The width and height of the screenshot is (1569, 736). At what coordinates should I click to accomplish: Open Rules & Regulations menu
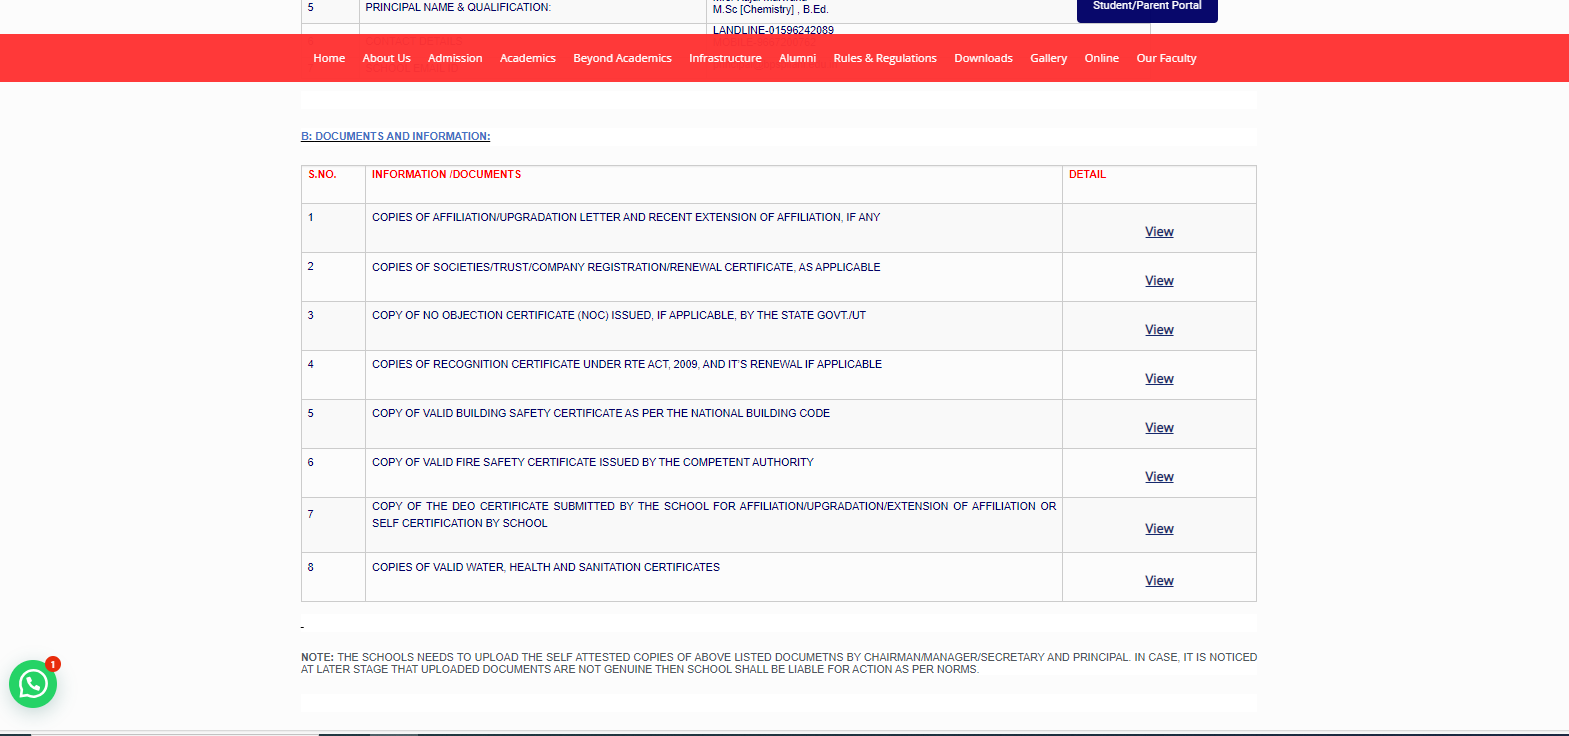pyautogui.click(x=885, y=58)
